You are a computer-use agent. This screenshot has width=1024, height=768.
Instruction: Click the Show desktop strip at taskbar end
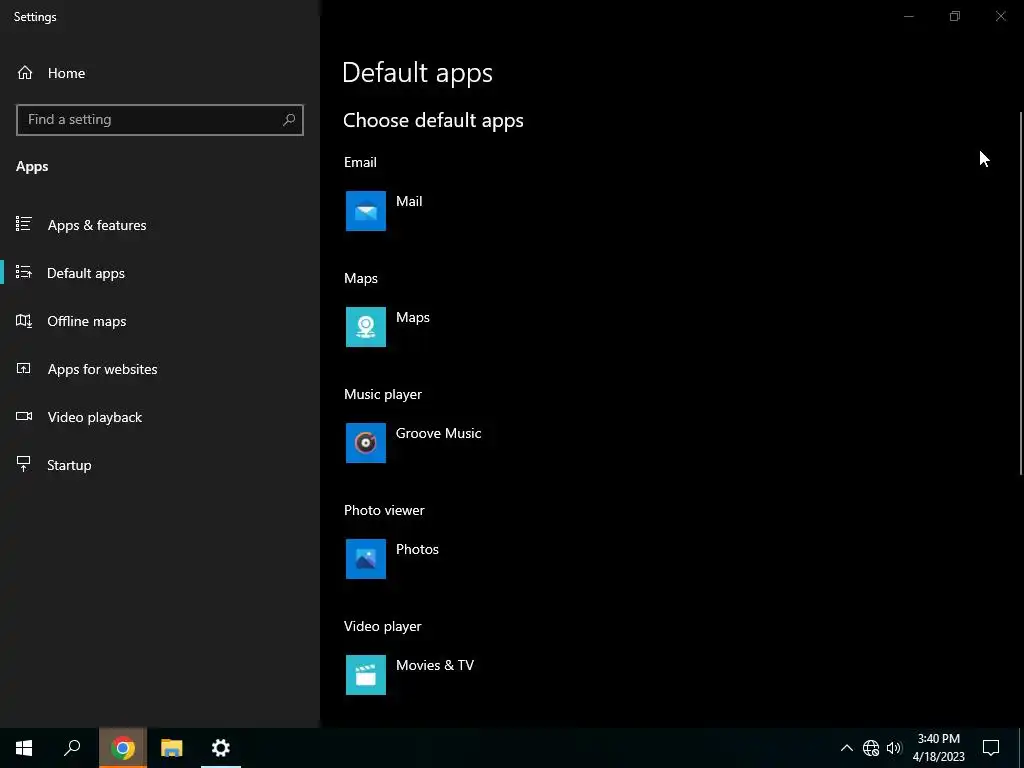pos(1021,748)
